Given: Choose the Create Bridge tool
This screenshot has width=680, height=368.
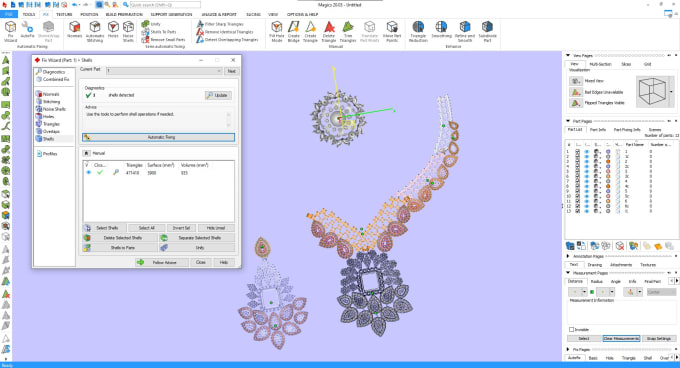Looking at the screenshot, I should point(294,31).
